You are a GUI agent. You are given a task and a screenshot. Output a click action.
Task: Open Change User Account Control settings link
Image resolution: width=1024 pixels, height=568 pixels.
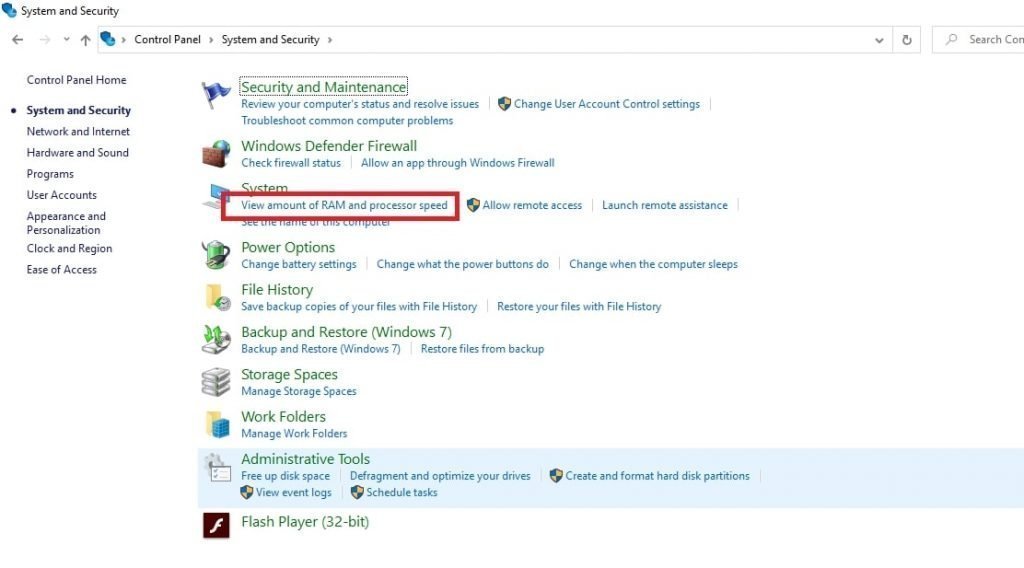(606, 104)
